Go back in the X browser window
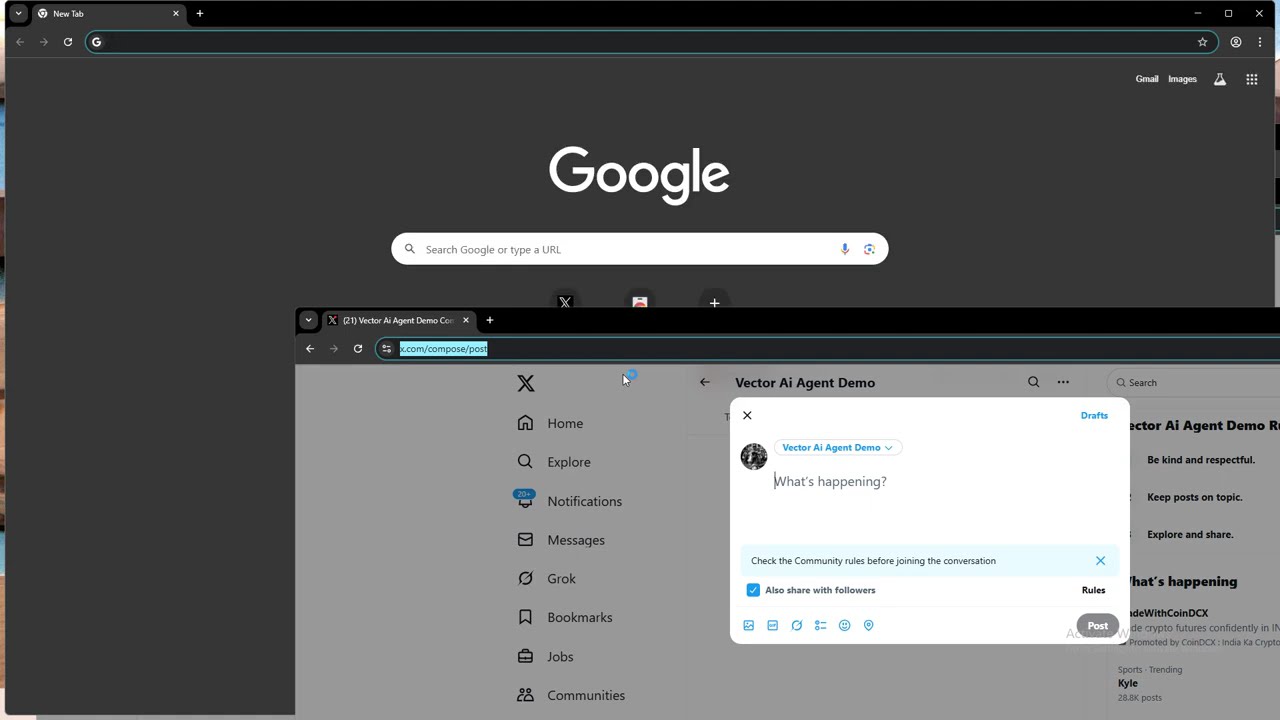1280x720 pixels. click(x=310, y=348)
